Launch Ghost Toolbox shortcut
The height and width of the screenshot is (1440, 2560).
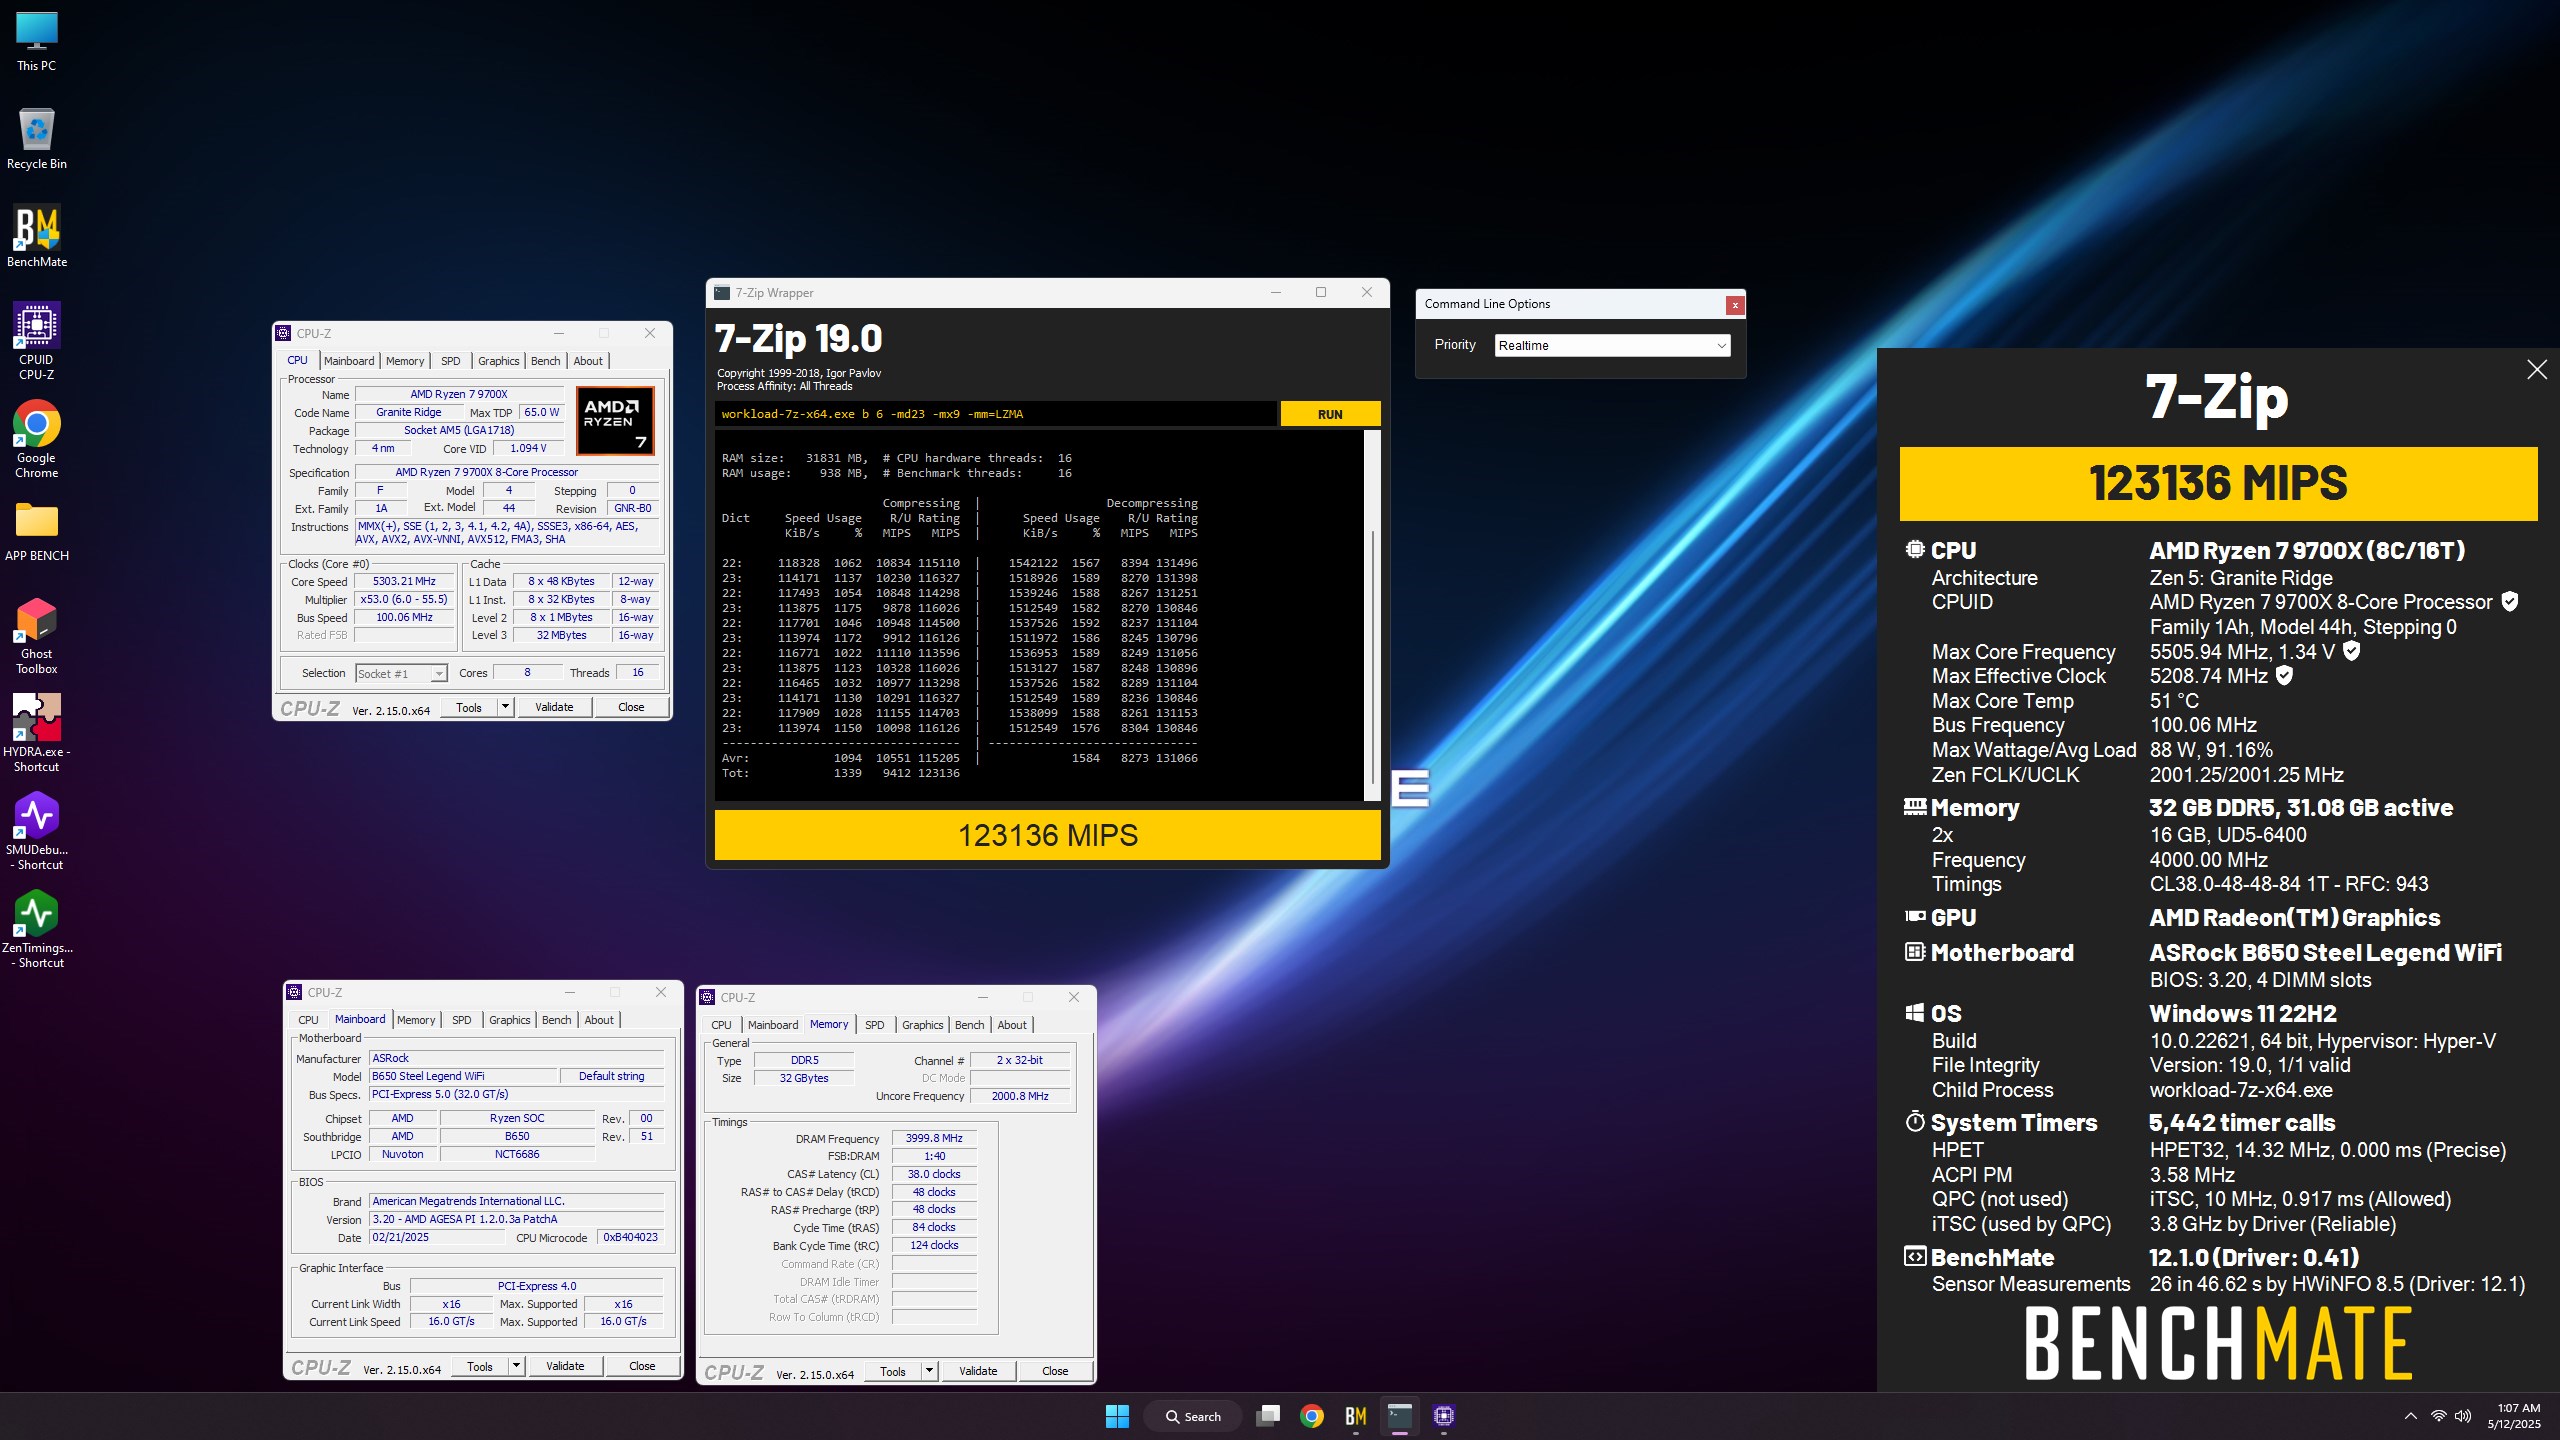point(37,636)
